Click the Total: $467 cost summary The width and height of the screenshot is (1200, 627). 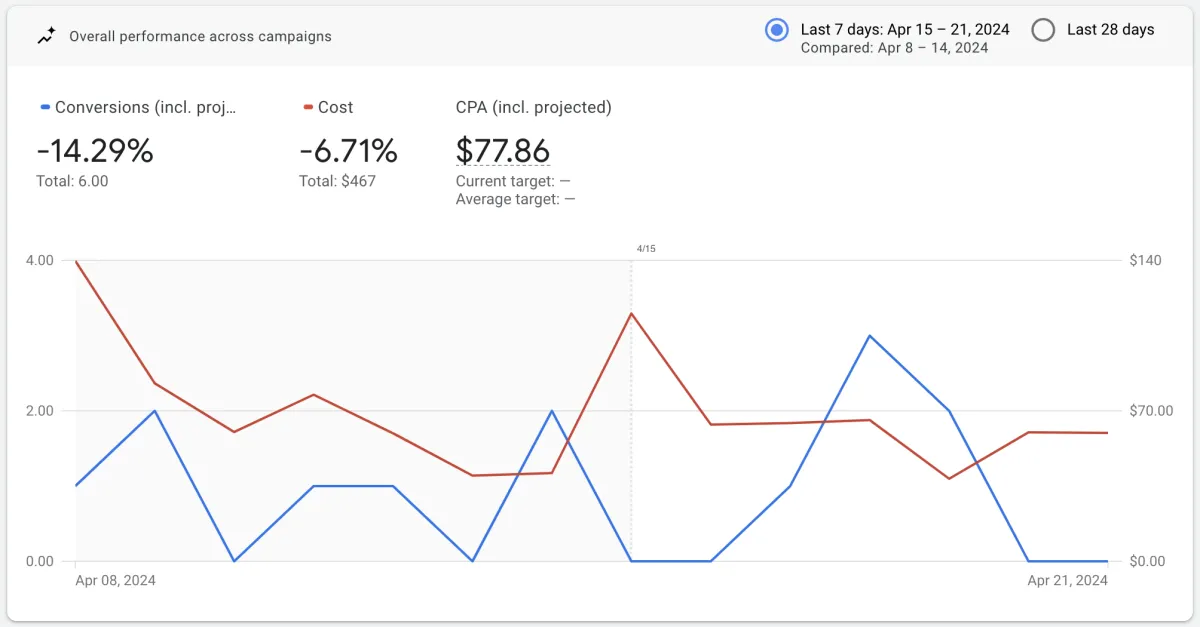point(337,181)
